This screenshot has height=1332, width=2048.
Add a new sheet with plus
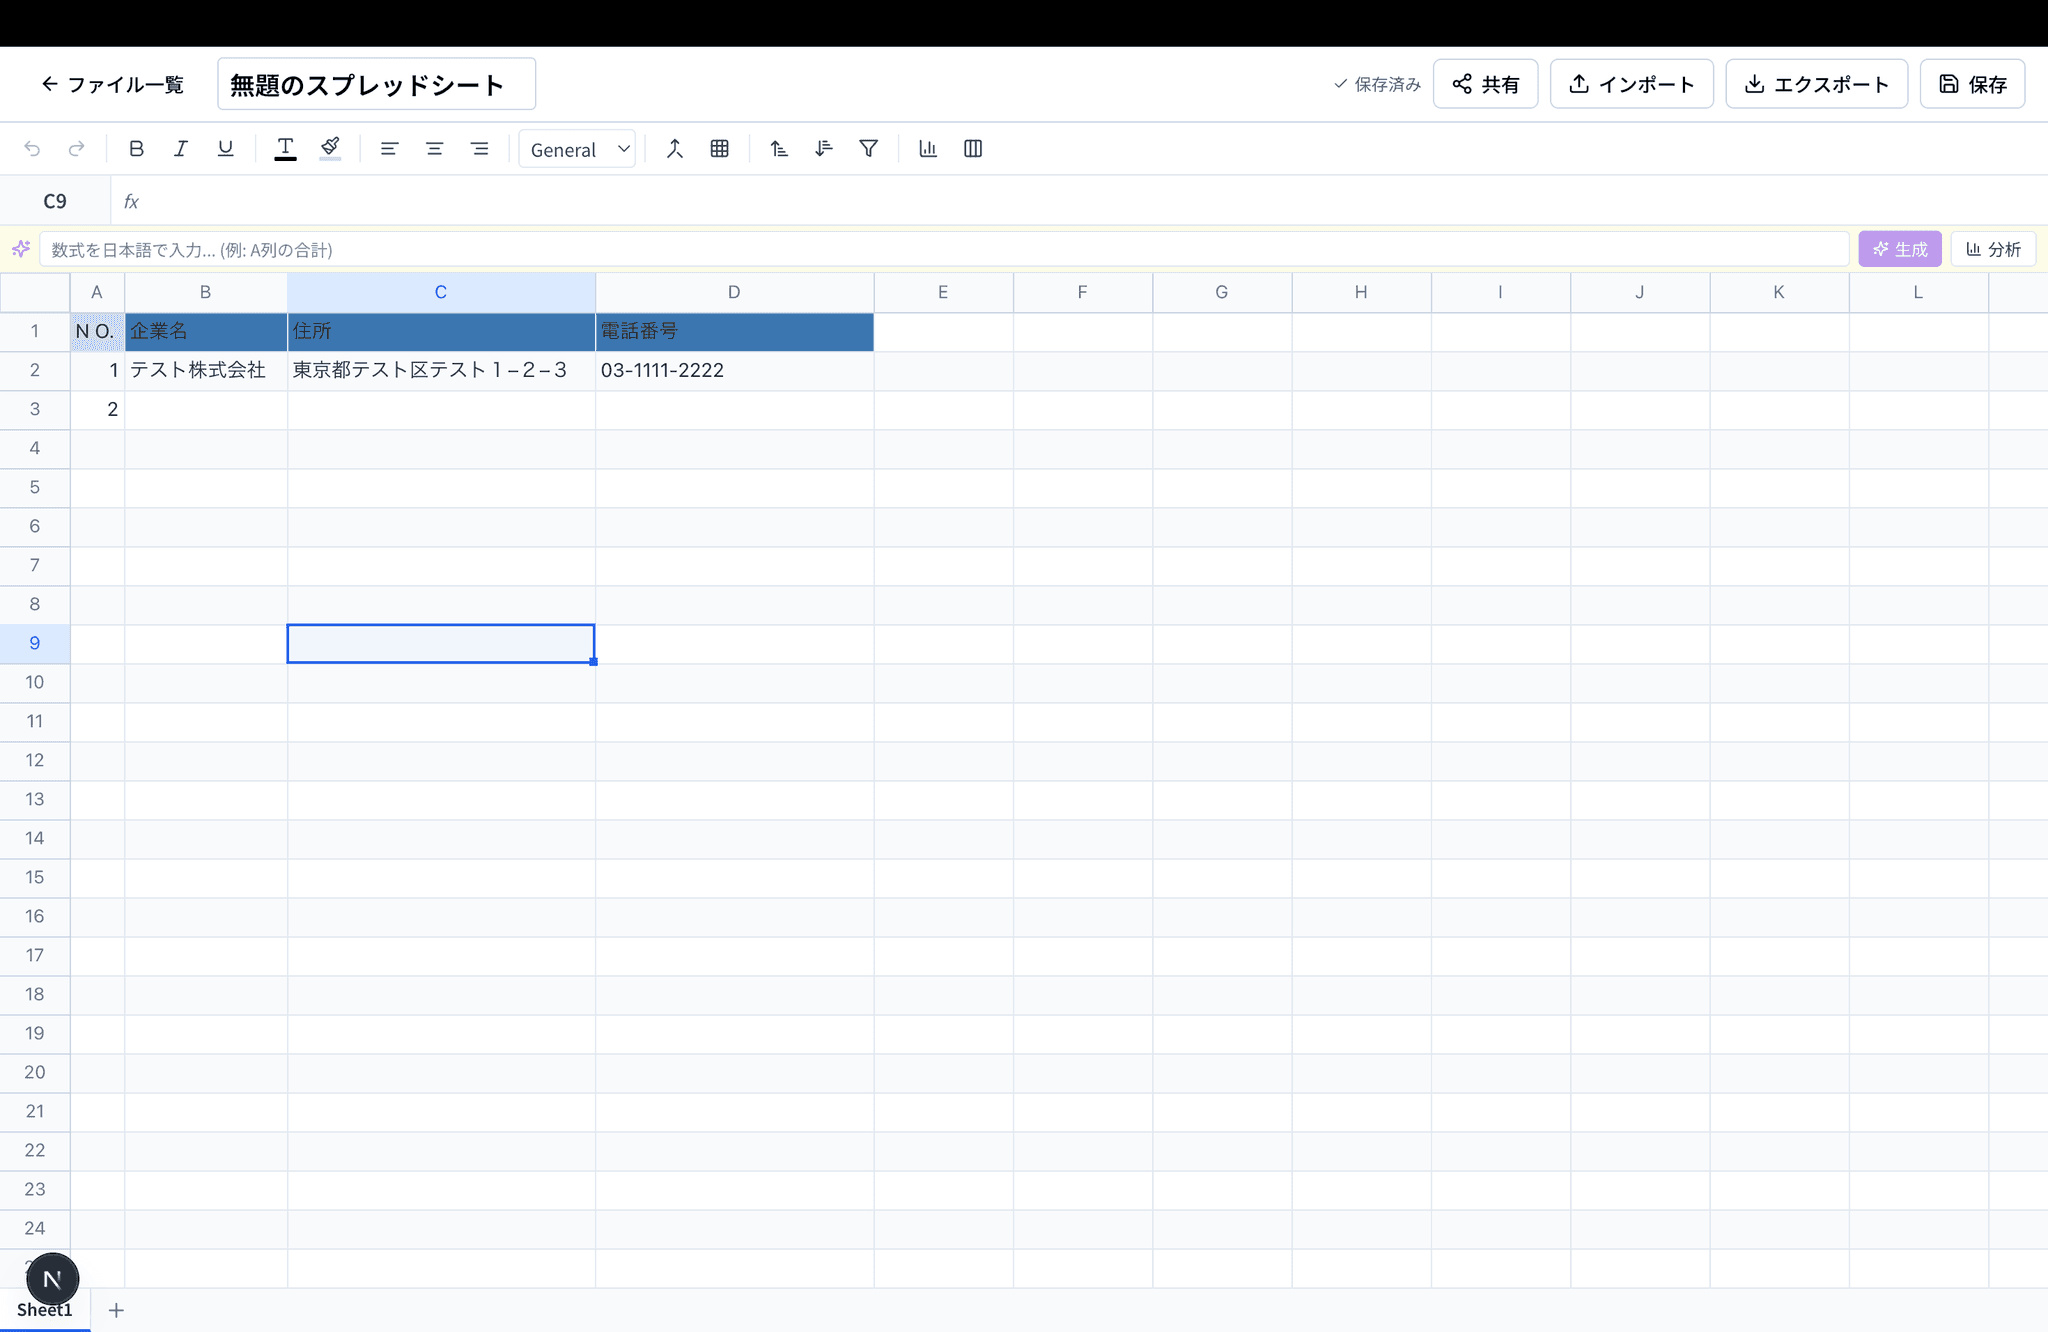coord(116,1310)
